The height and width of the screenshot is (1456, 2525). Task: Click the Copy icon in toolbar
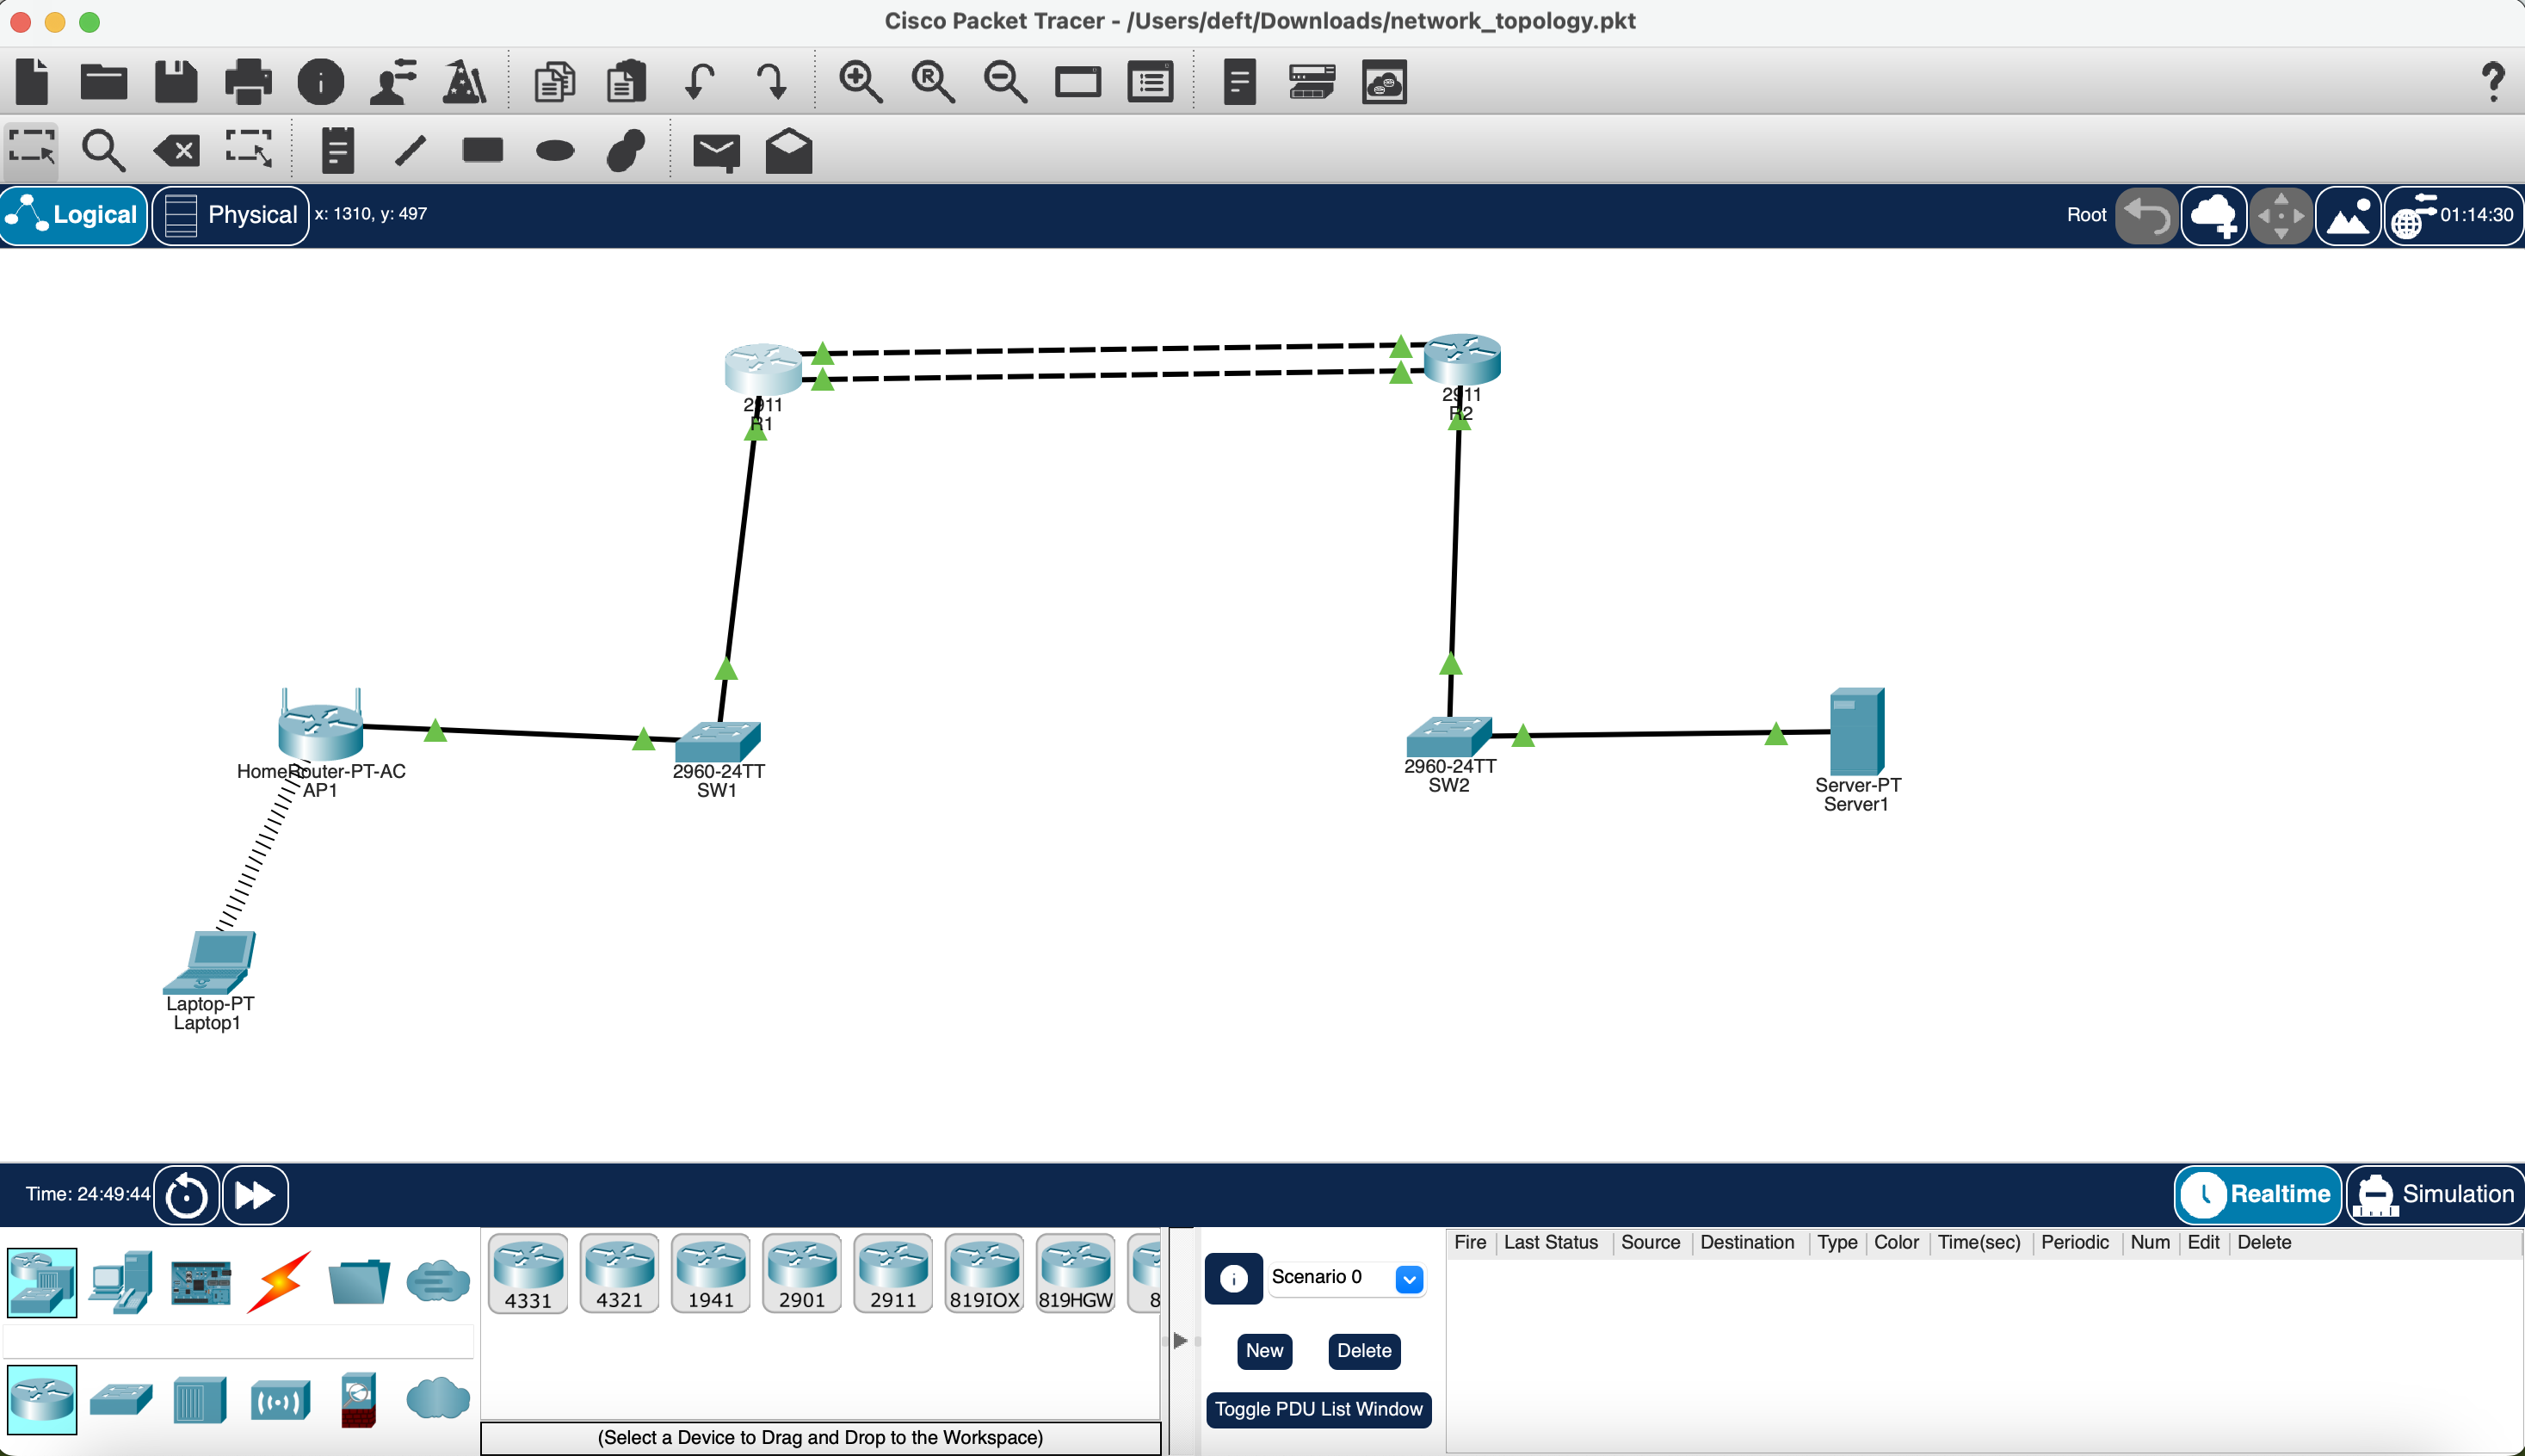click(554, 81)
